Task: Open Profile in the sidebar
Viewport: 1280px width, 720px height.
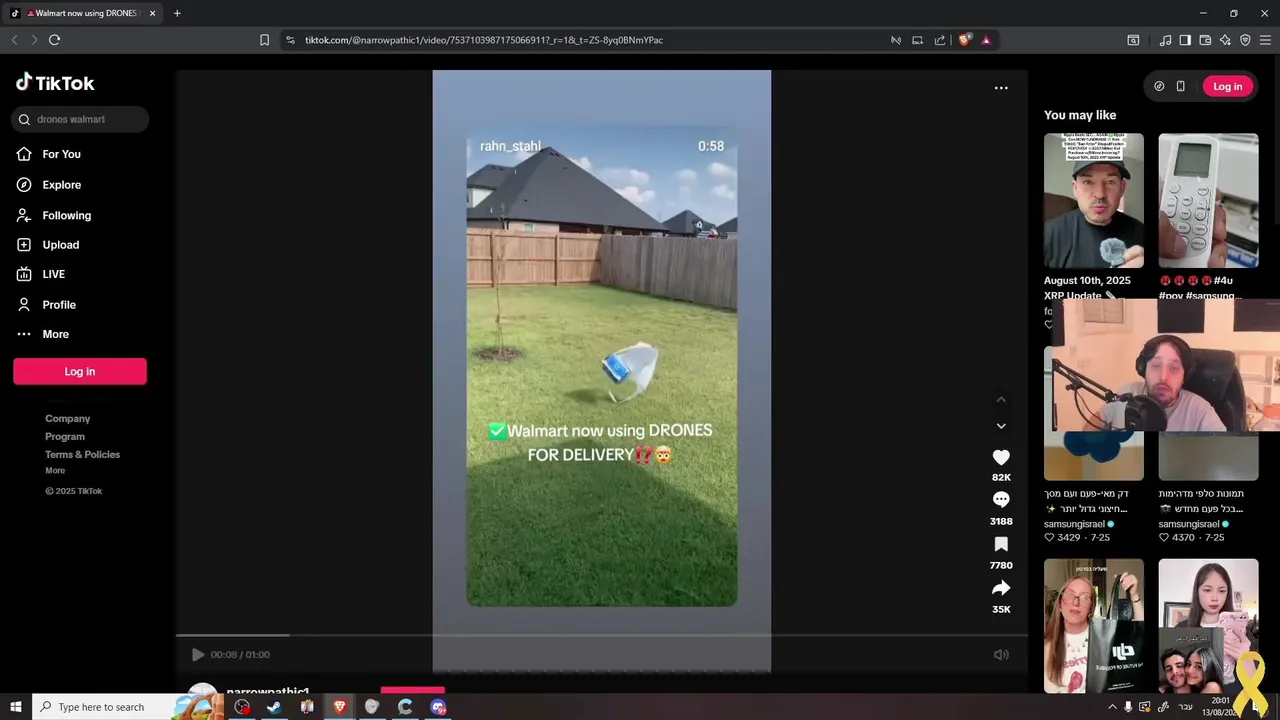Action: tap(46, 304)
